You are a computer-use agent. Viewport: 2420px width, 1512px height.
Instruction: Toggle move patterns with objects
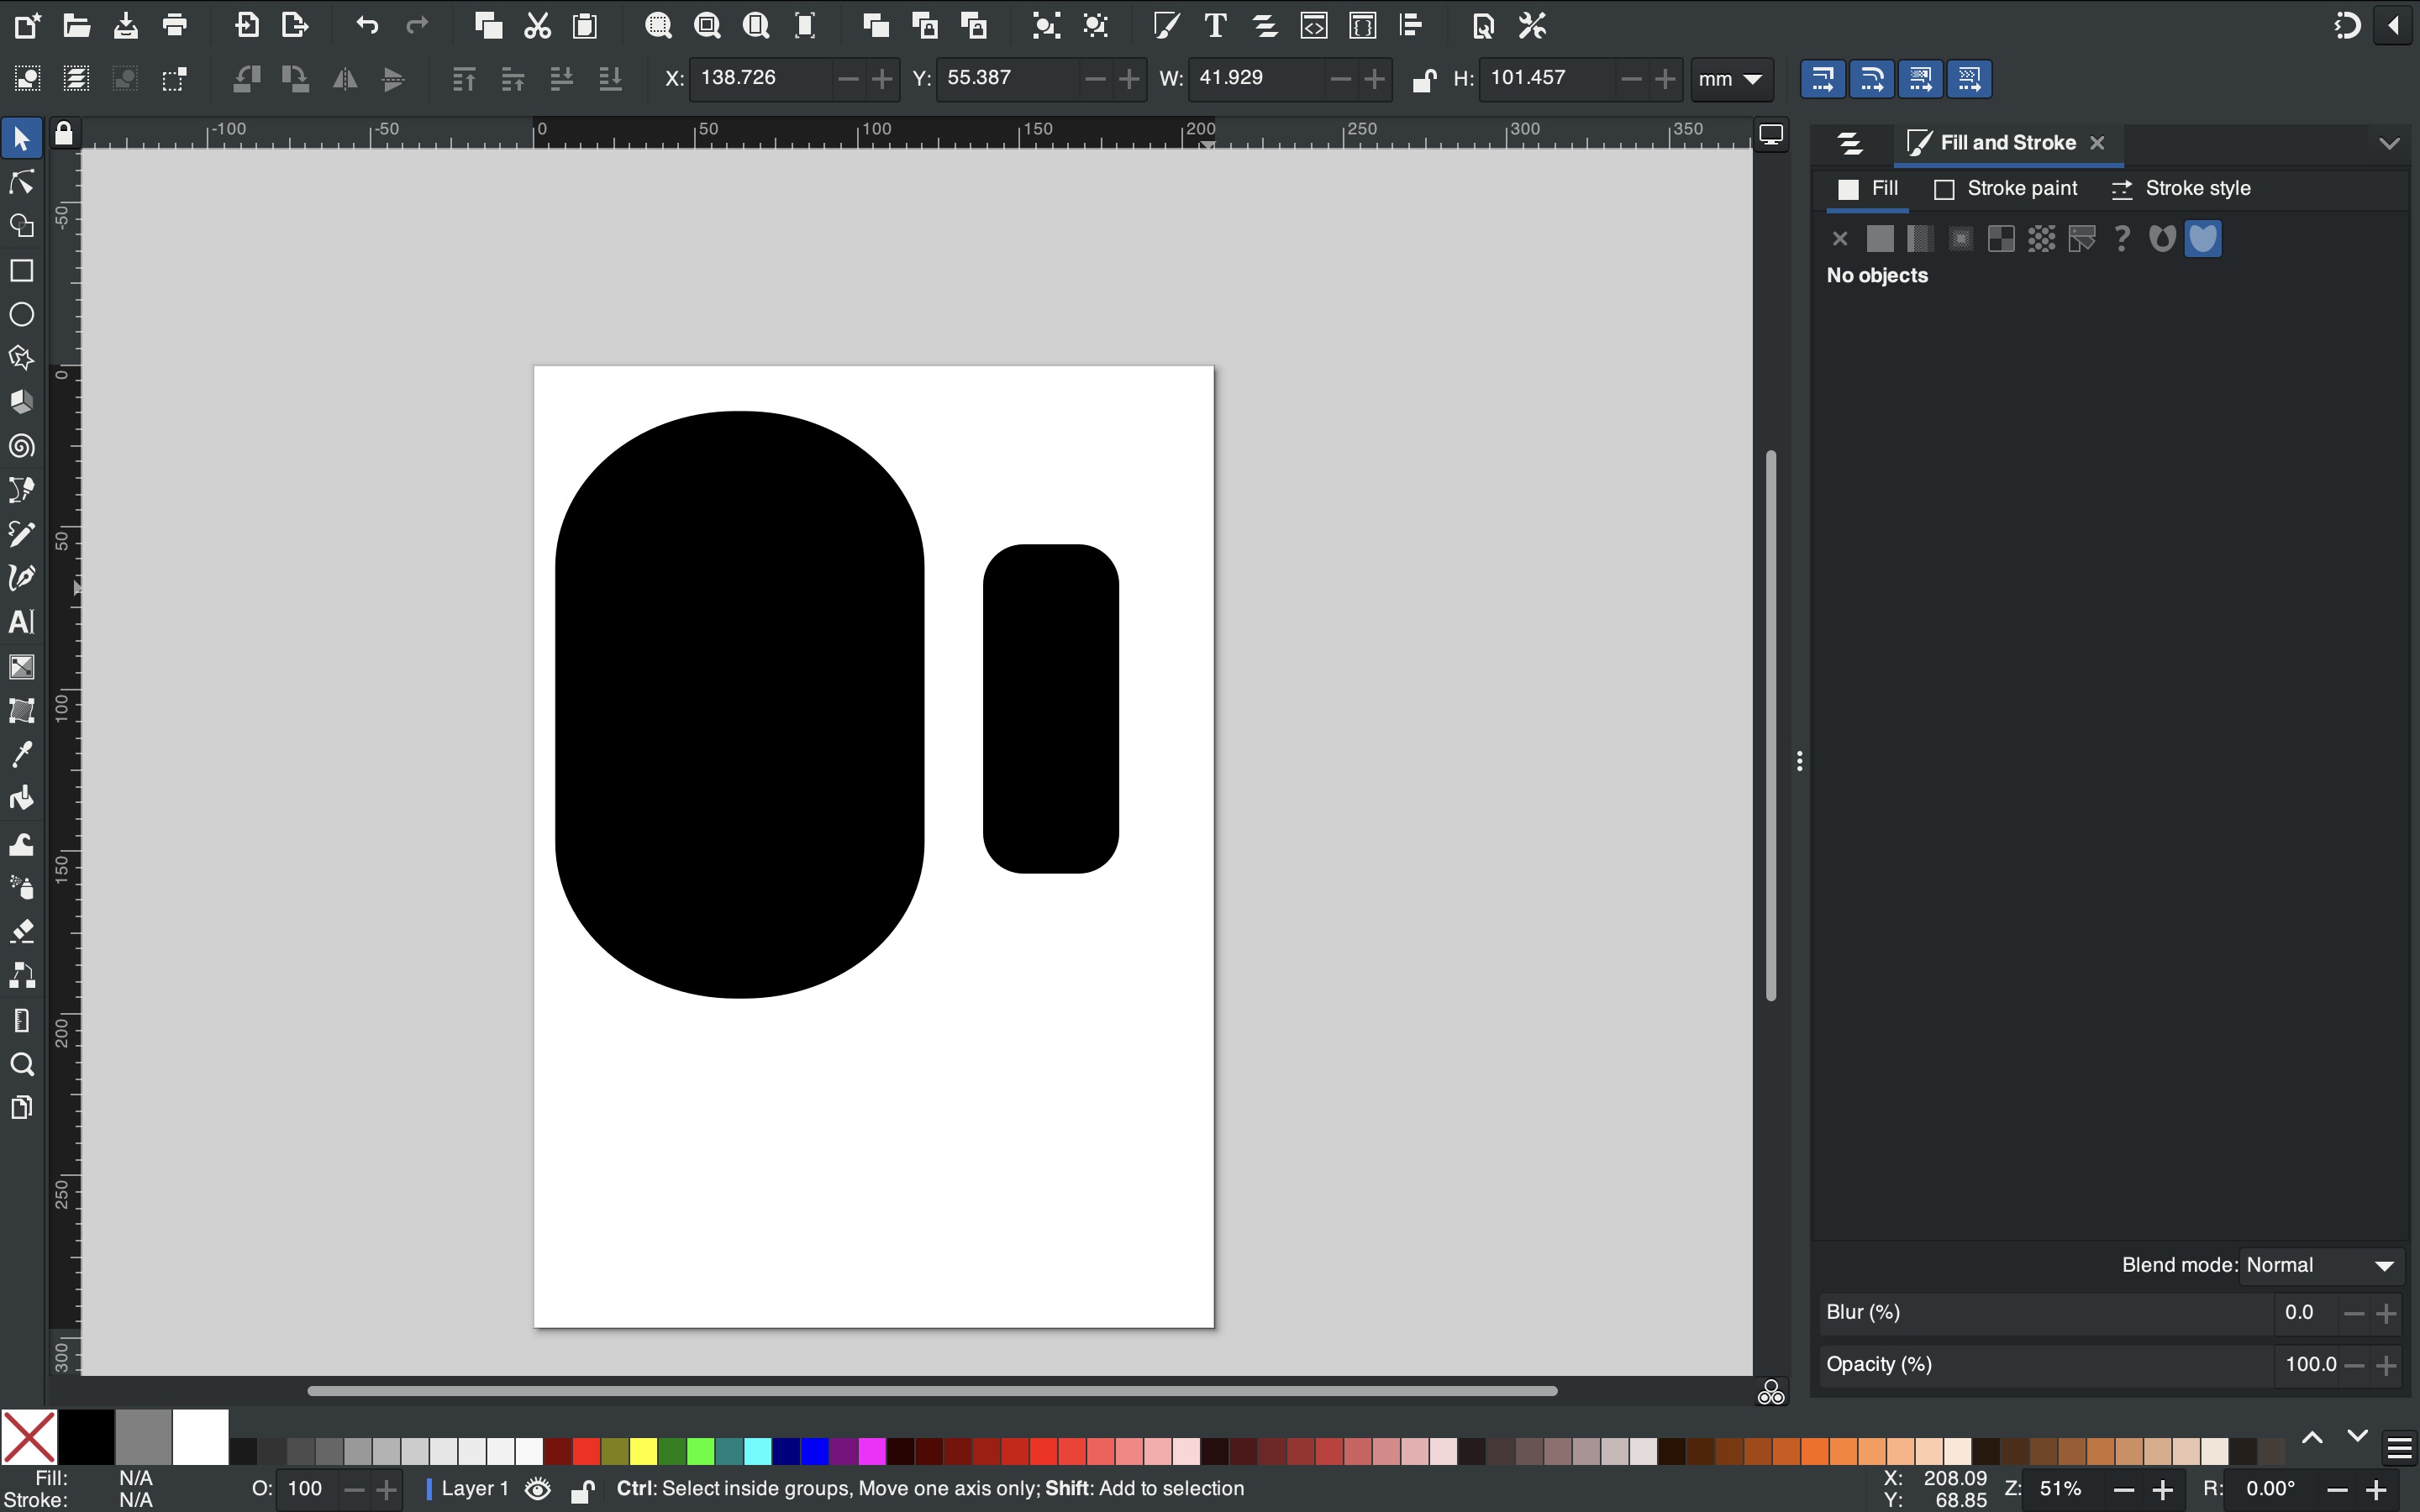click(x=1969, y=79)
